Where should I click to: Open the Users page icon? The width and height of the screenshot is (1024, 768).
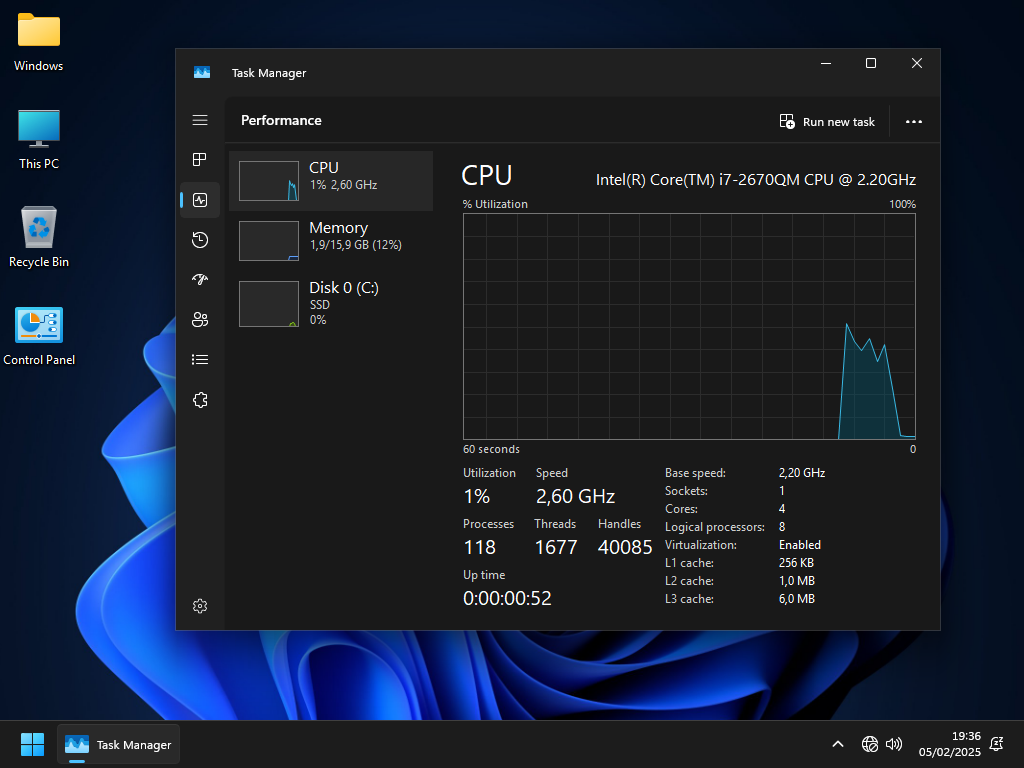(200, 319)
